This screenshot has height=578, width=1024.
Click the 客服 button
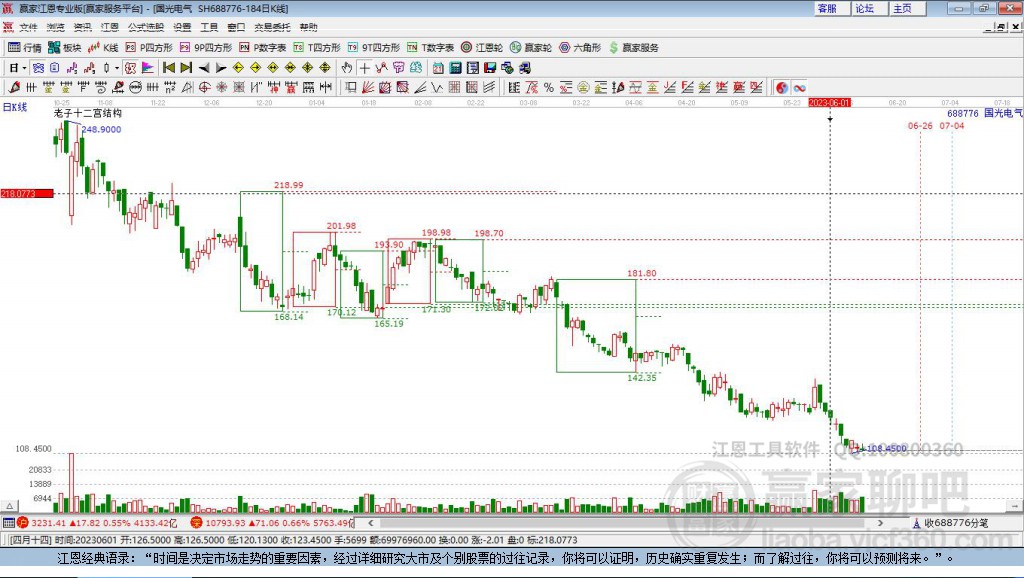(831, 8)
